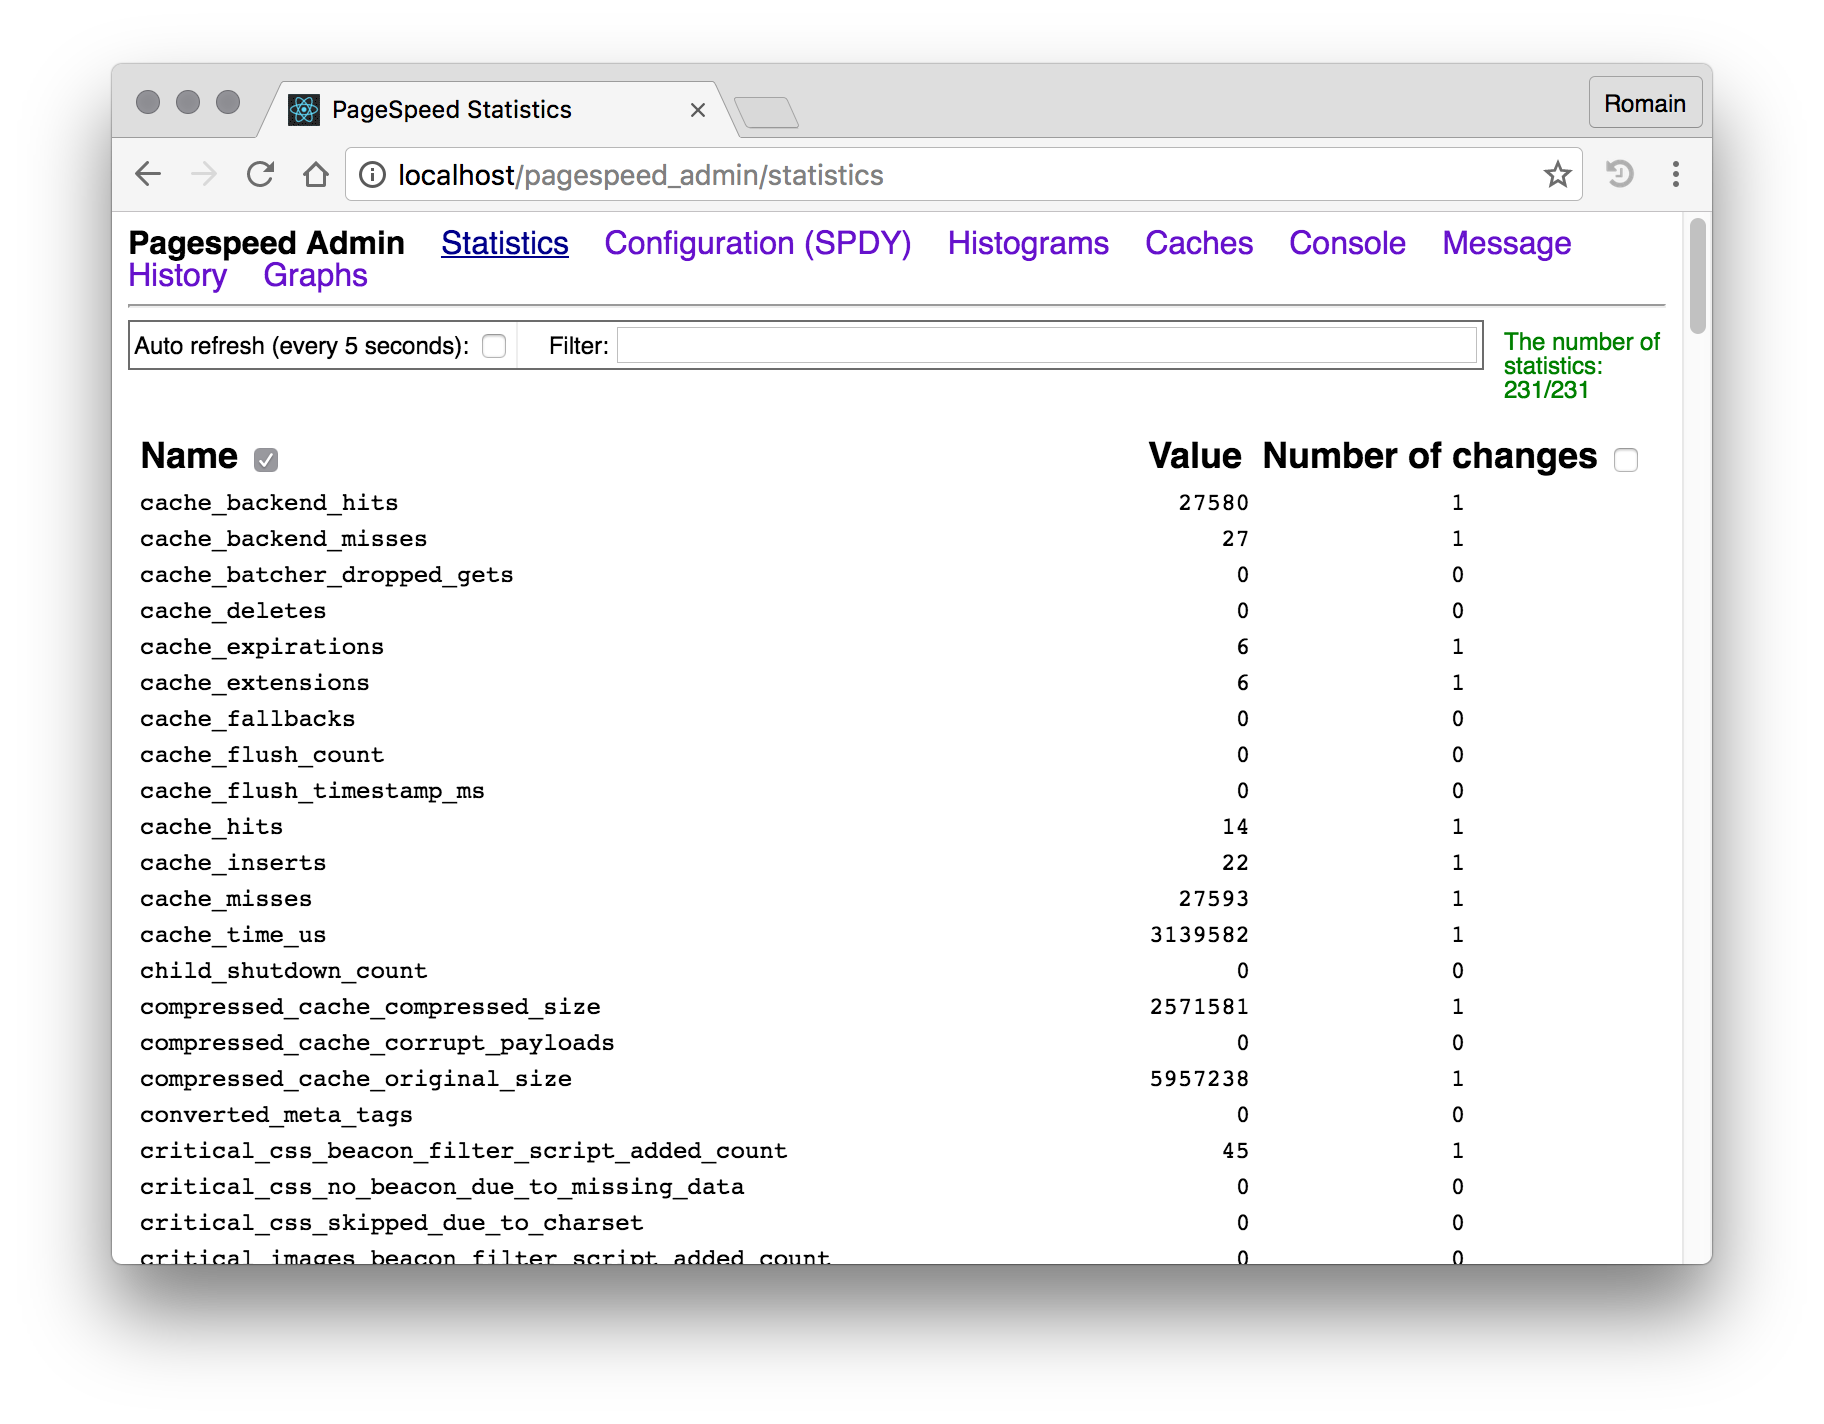The width and height of the screenshot is (1824, 1424).
Task: Open the Console section
Action: [x=1346, y=243]
